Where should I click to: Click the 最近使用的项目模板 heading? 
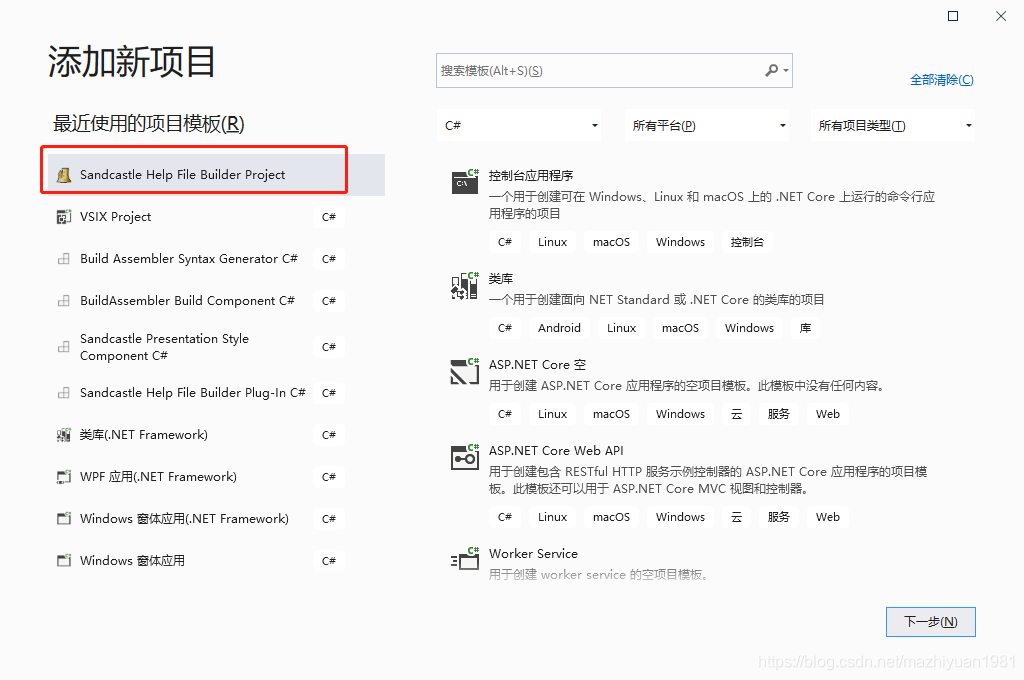[148, 123]
